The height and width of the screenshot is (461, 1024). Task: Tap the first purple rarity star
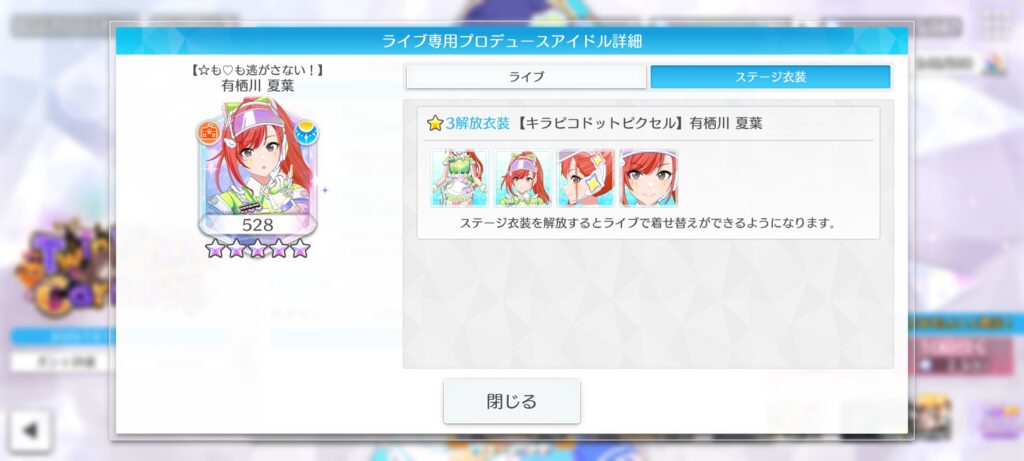(x=214, y=248)
